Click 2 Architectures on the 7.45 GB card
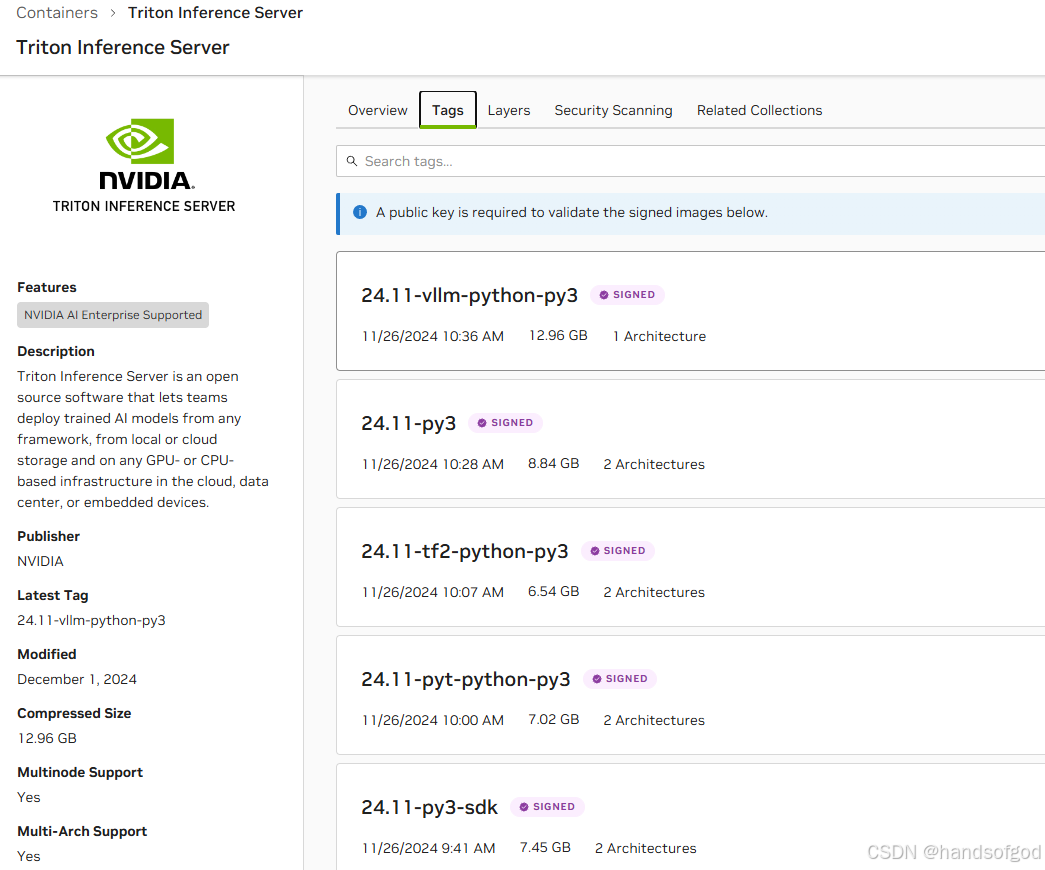This screenshot has width=1045, height=870. click(x=645, y=848)
